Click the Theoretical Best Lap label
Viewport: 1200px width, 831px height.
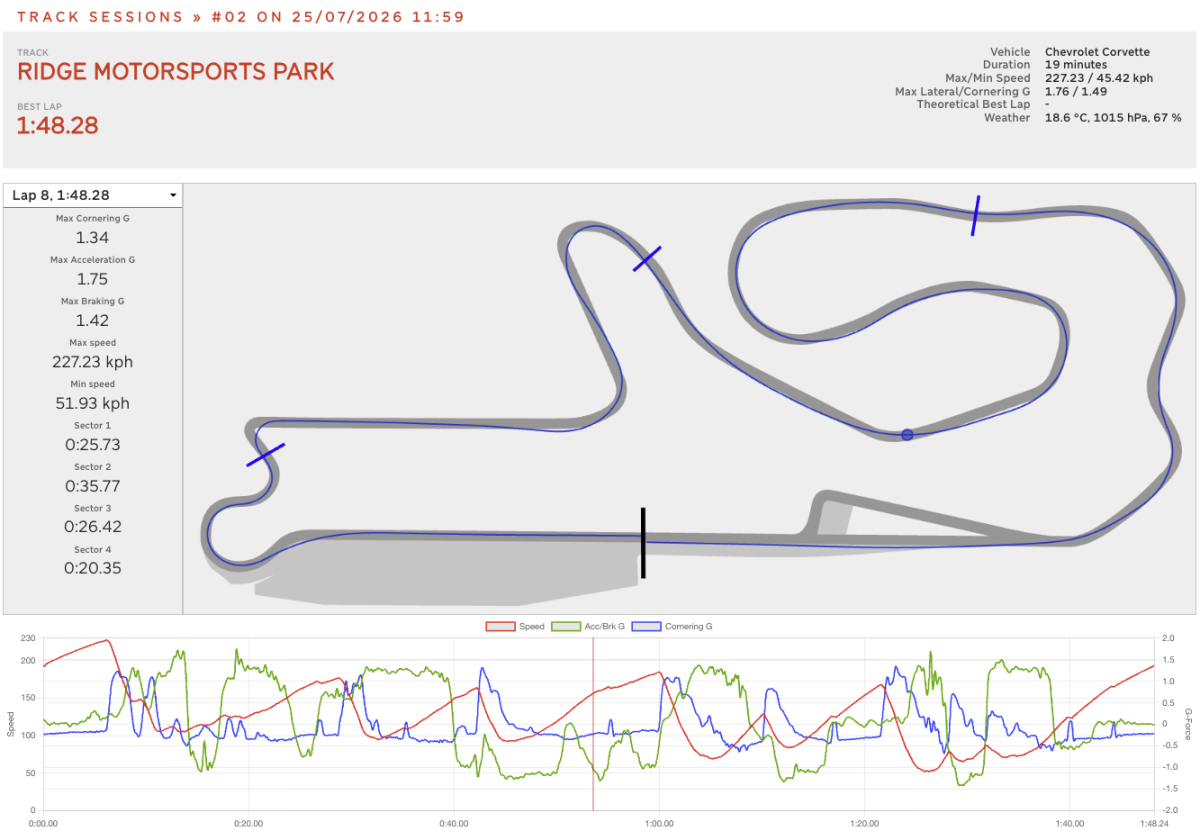973,104
